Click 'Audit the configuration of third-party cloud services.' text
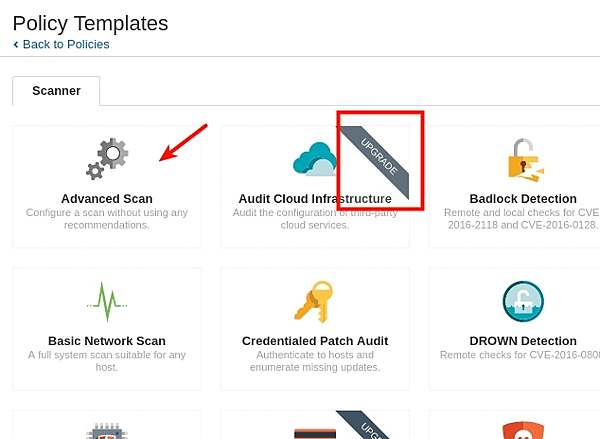 (x=315, y=219)
